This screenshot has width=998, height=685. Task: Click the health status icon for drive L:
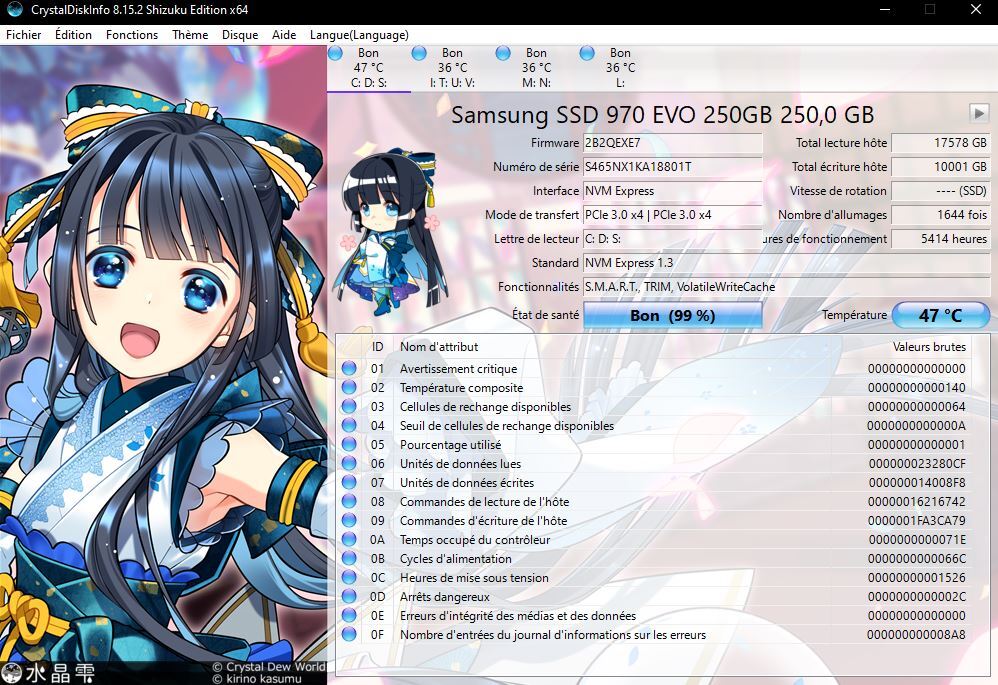pyautogui.click(x=586, y=52)
